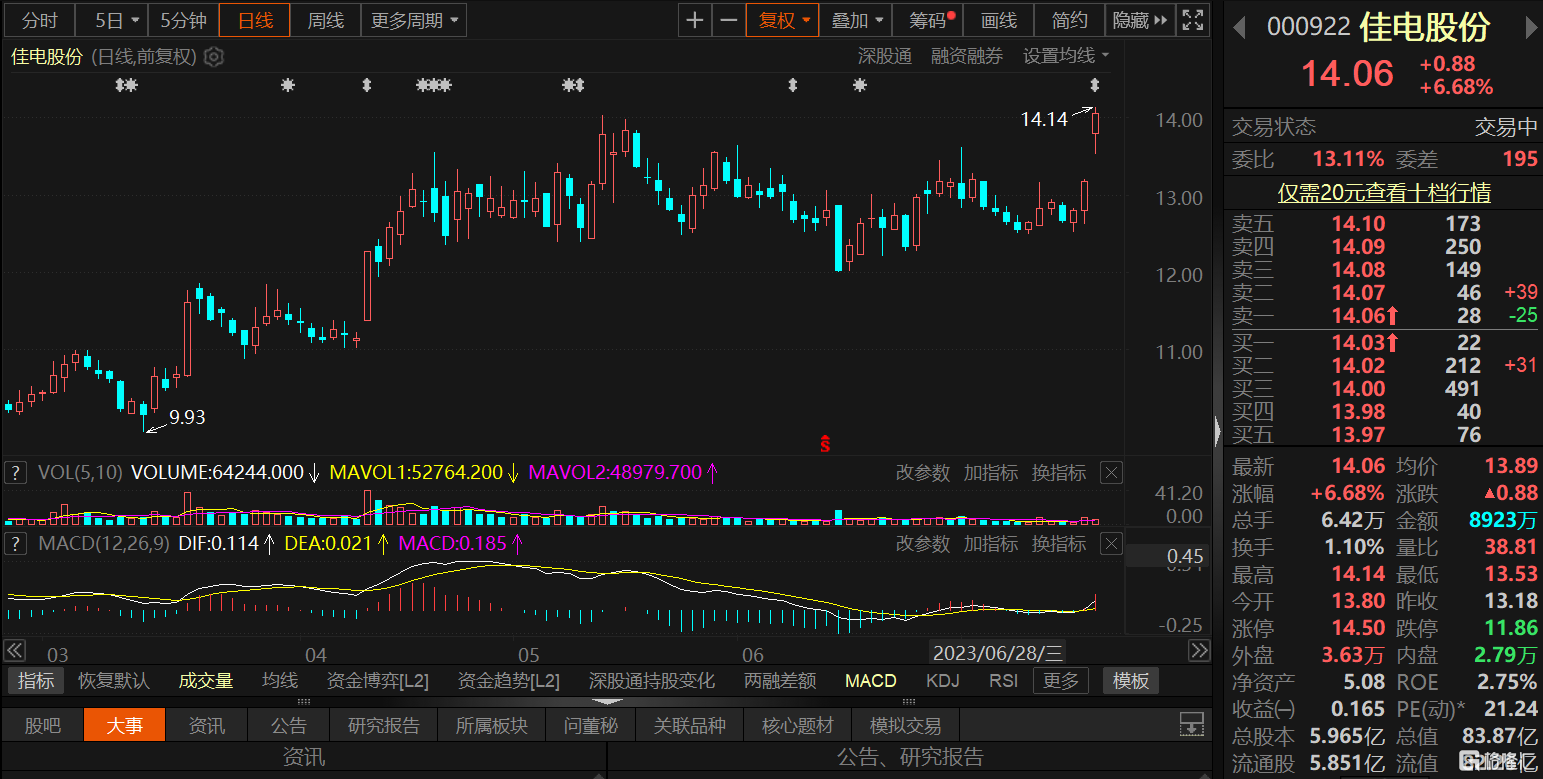Open the 研究报告 tab
1543x779 pixels.
tap(383, 725)
